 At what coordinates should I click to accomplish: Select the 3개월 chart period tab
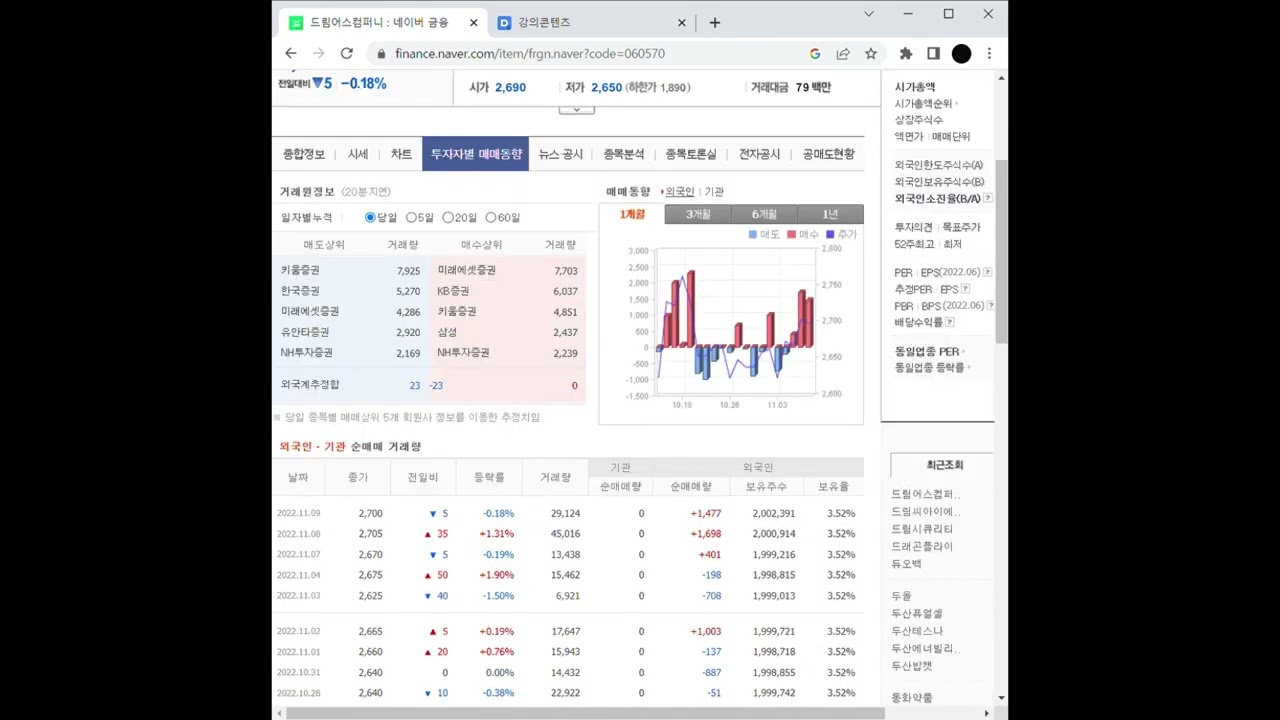(698, 214)
